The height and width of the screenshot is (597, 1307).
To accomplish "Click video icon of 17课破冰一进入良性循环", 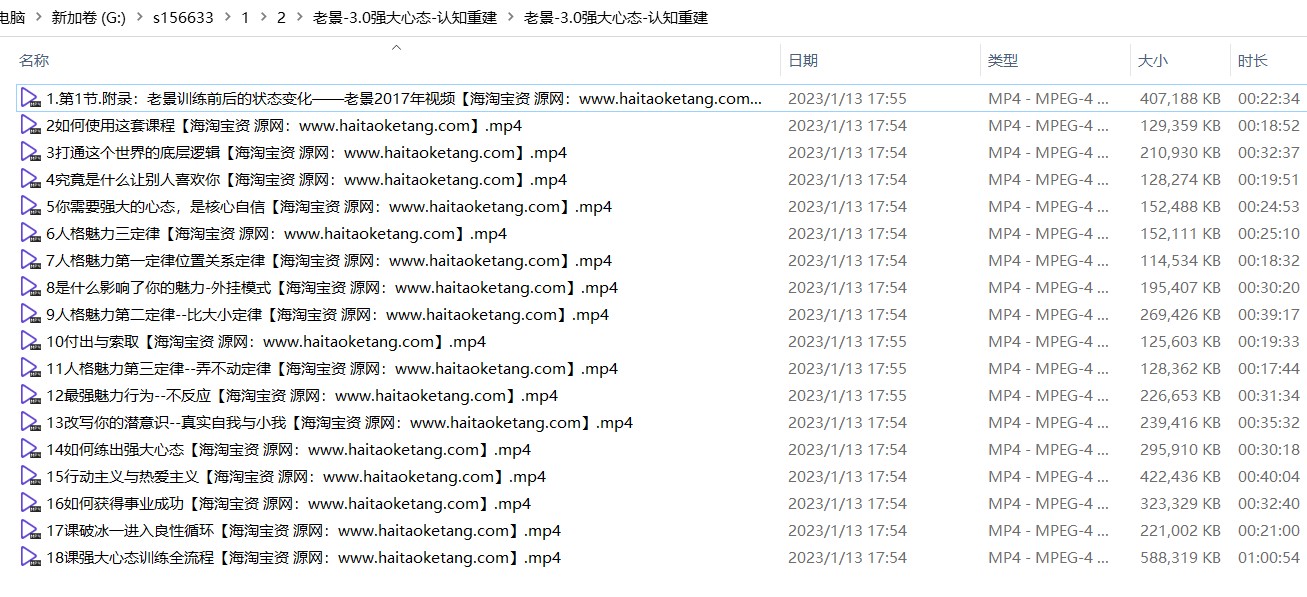I will [x=30, y=531].
